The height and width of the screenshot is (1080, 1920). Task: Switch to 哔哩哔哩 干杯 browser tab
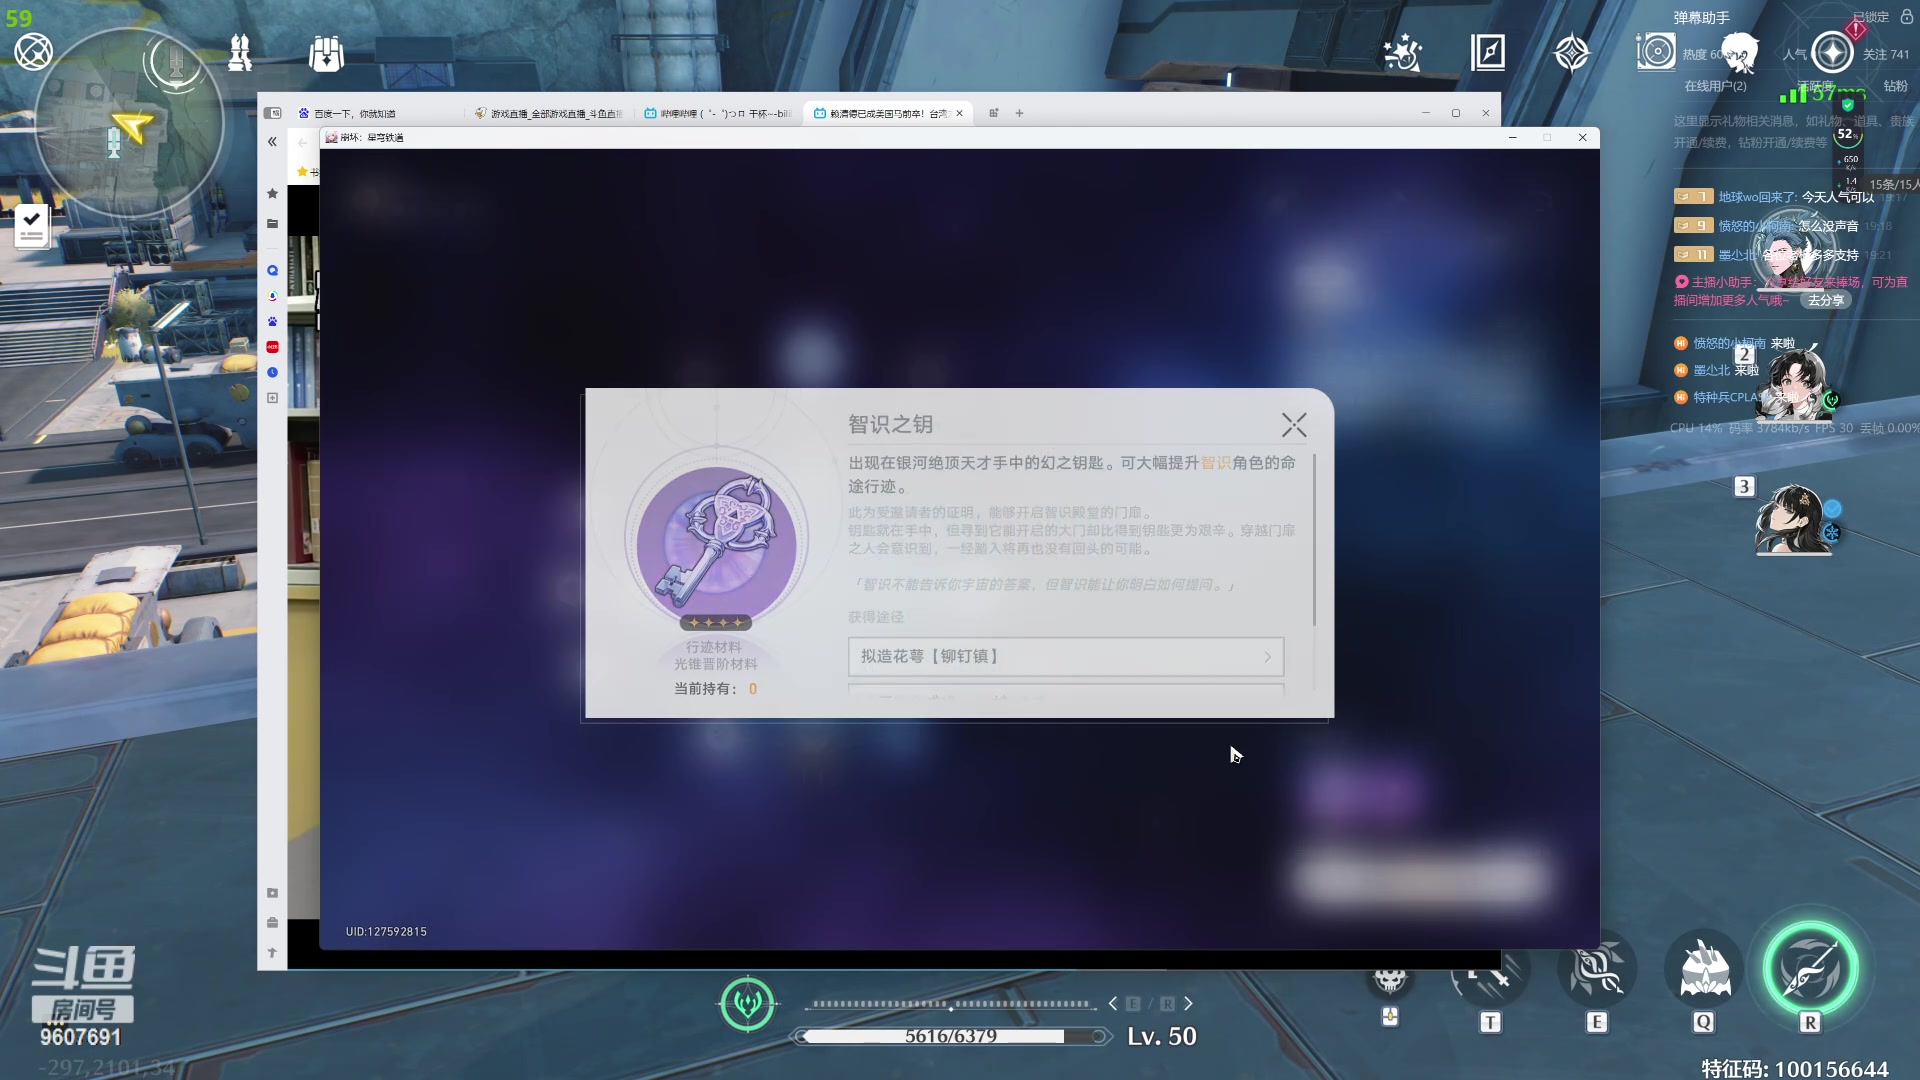coord(718,113)
